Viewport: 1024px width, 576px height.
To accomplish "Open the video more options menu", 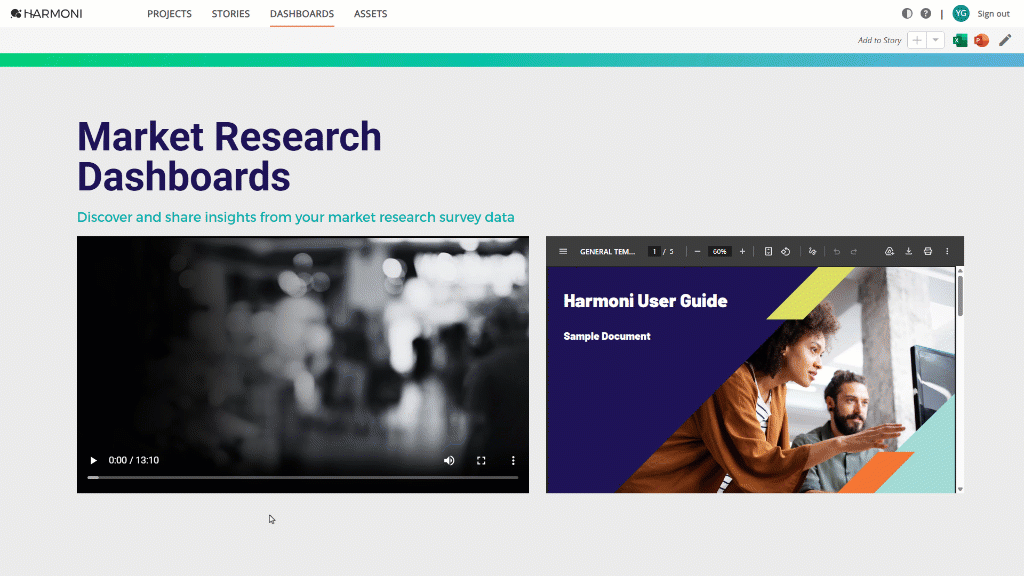I will (513, 460).
